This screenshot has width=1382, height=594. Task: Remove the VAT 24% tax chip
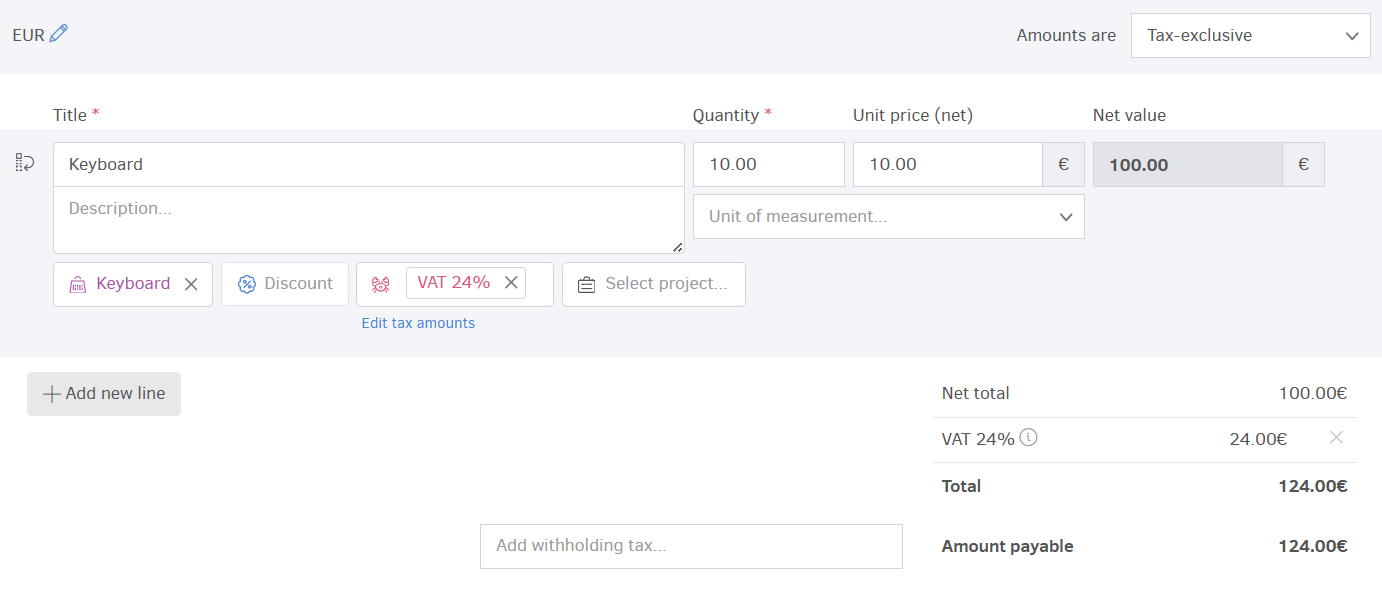click(x=511, y=282)
